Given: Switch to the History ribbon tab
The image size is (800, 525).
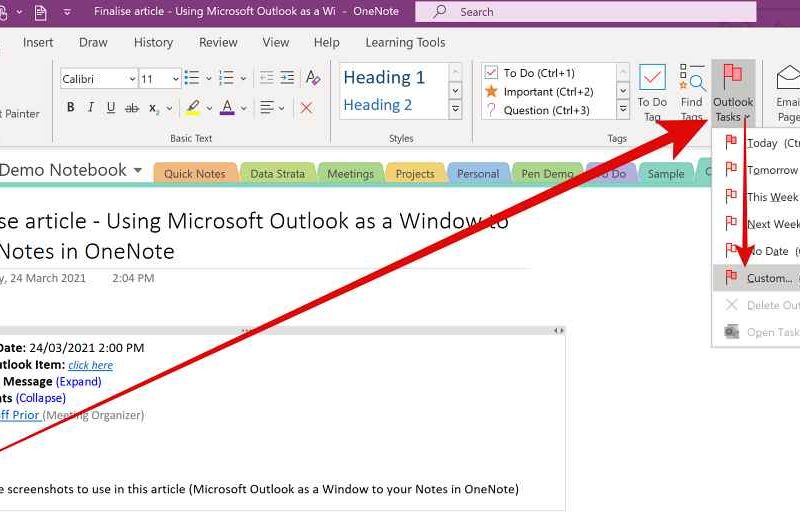Looking at the screenshot, I should point(153,42).
